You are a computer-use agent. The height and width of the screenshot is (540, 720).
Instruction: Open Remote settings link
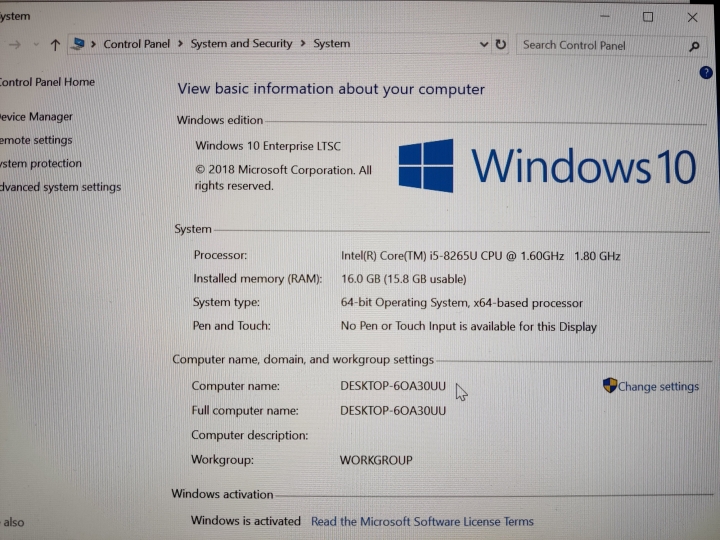click(x=36, y=140)
